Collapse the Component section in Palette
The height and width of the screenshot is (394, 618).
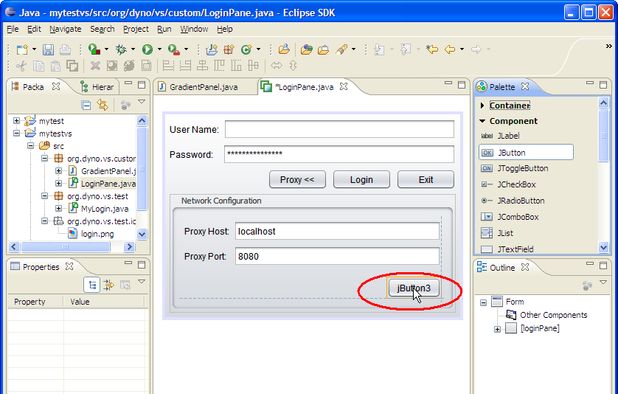[x=482, y=121]
